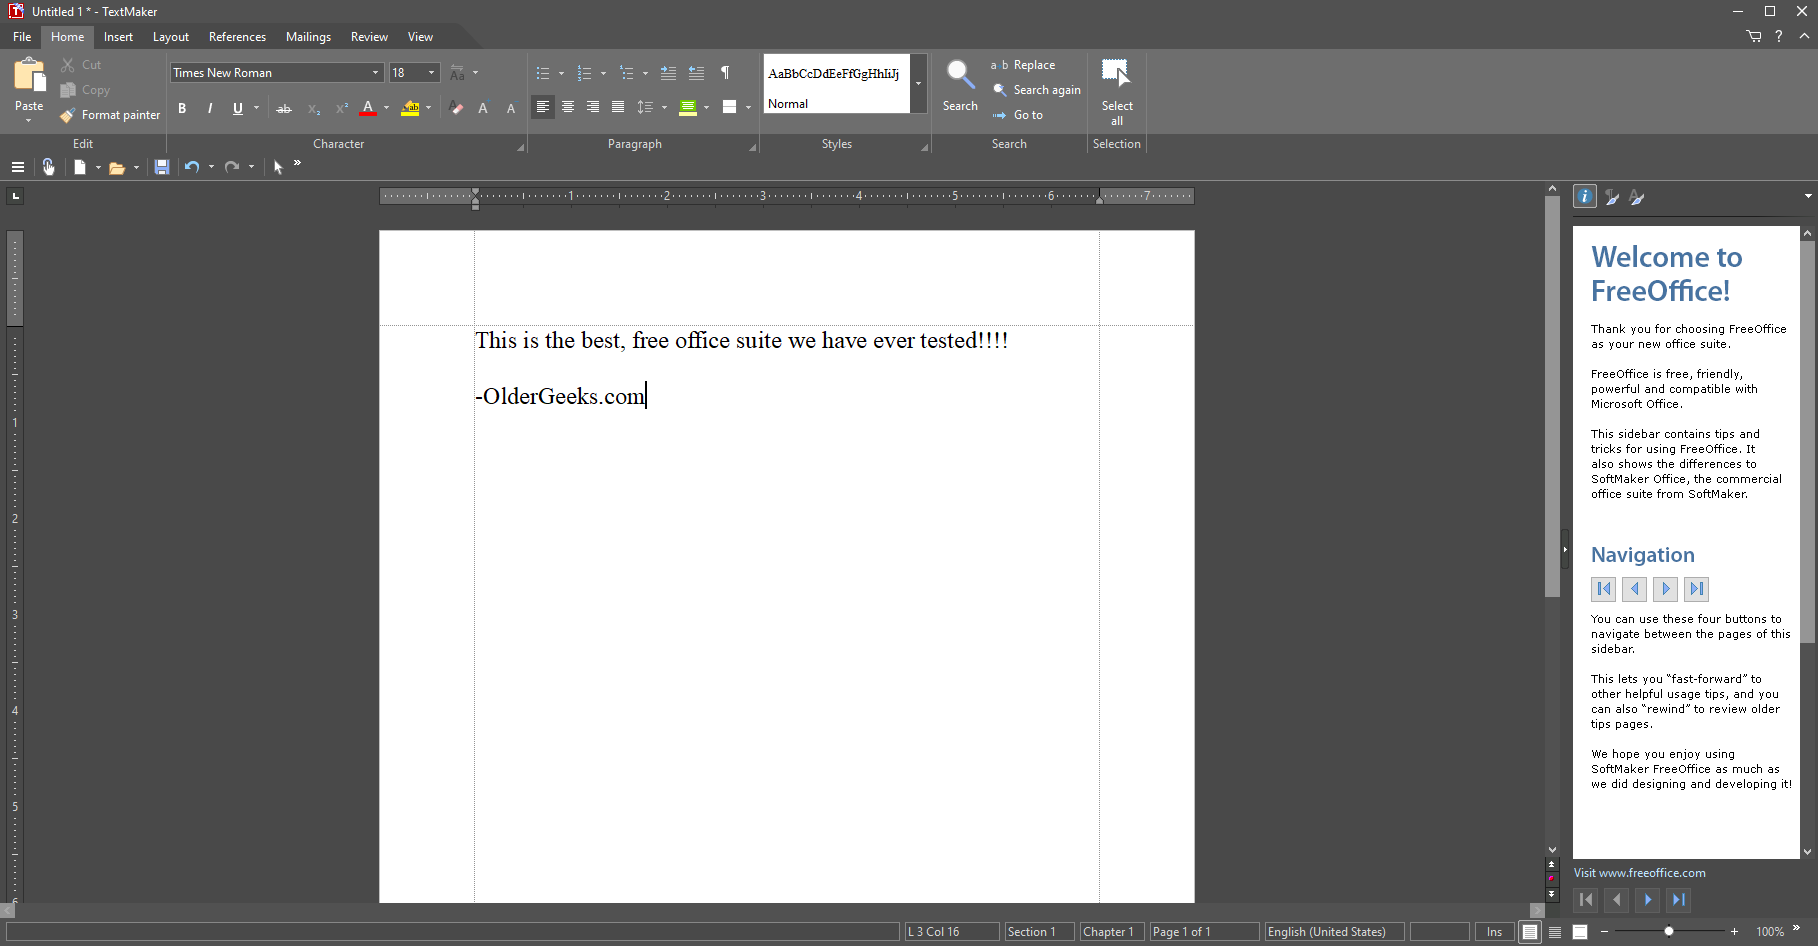The width and height of the screenshot is (1818, 946).
Task: Switch to the References ribbon tab
Action: click(237, 37)
